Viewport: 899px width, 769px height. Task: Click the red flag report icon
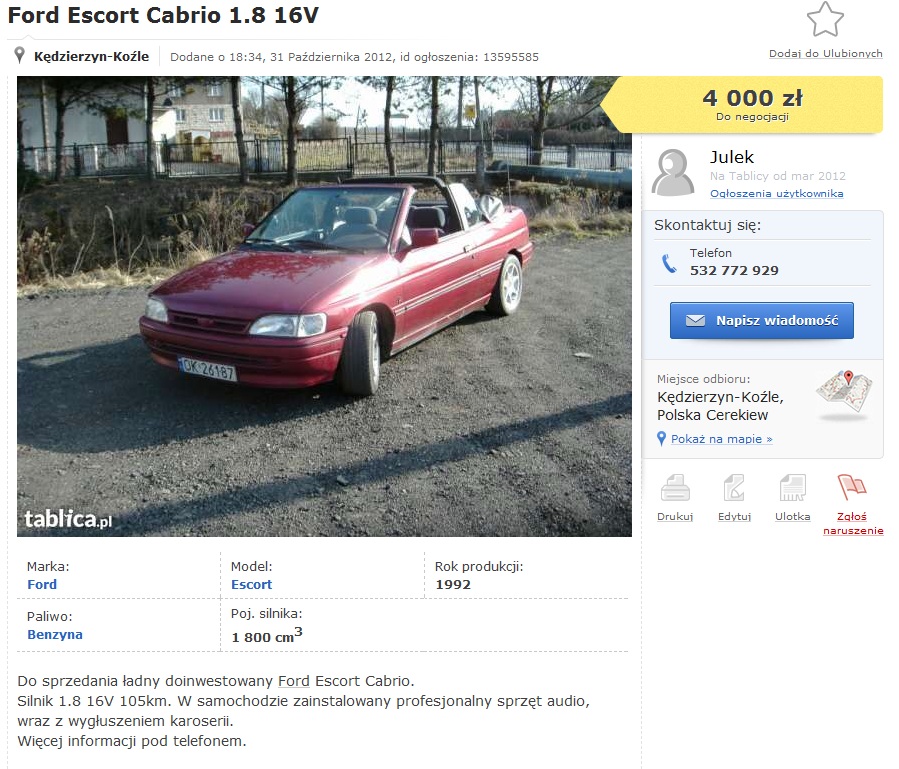click(851, 487)
